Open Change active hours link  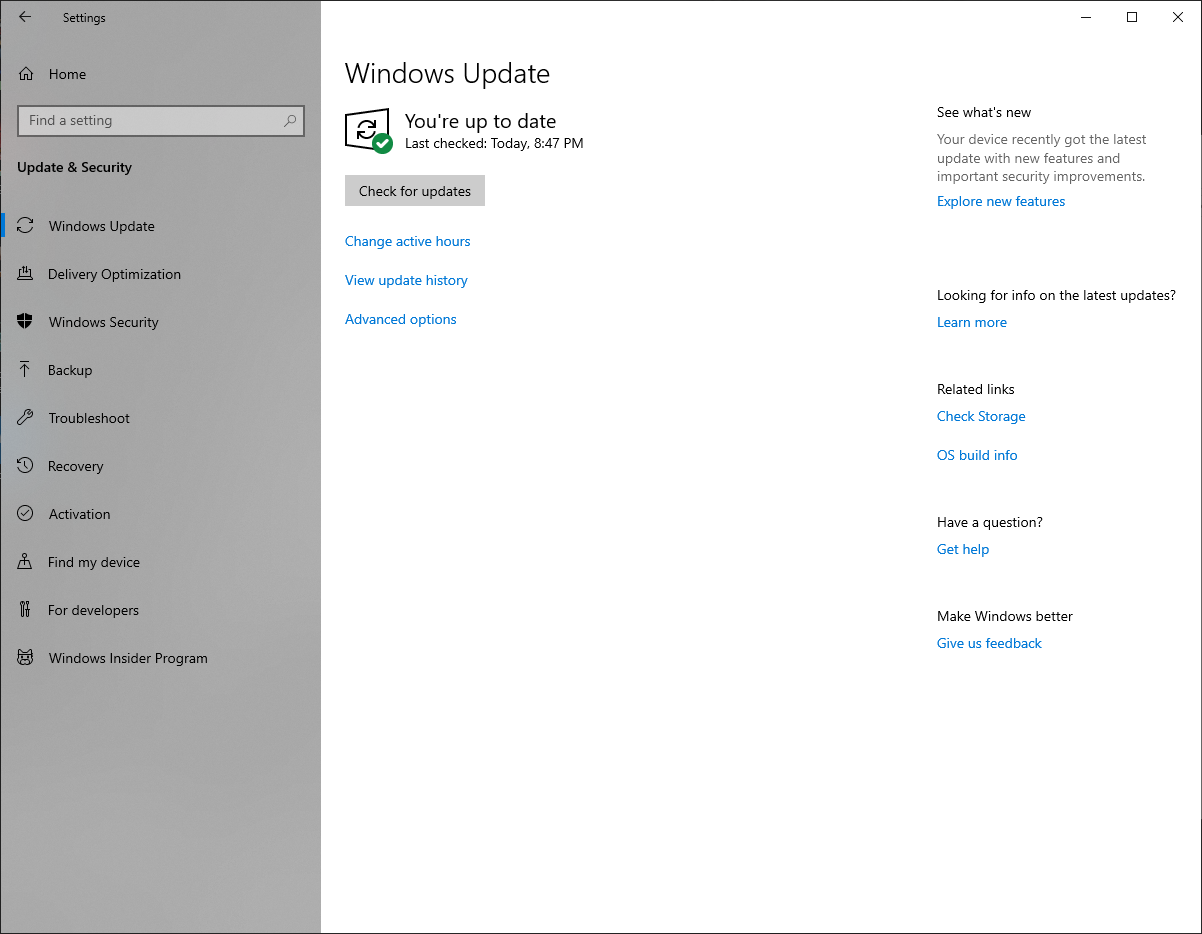click(407, 241)
